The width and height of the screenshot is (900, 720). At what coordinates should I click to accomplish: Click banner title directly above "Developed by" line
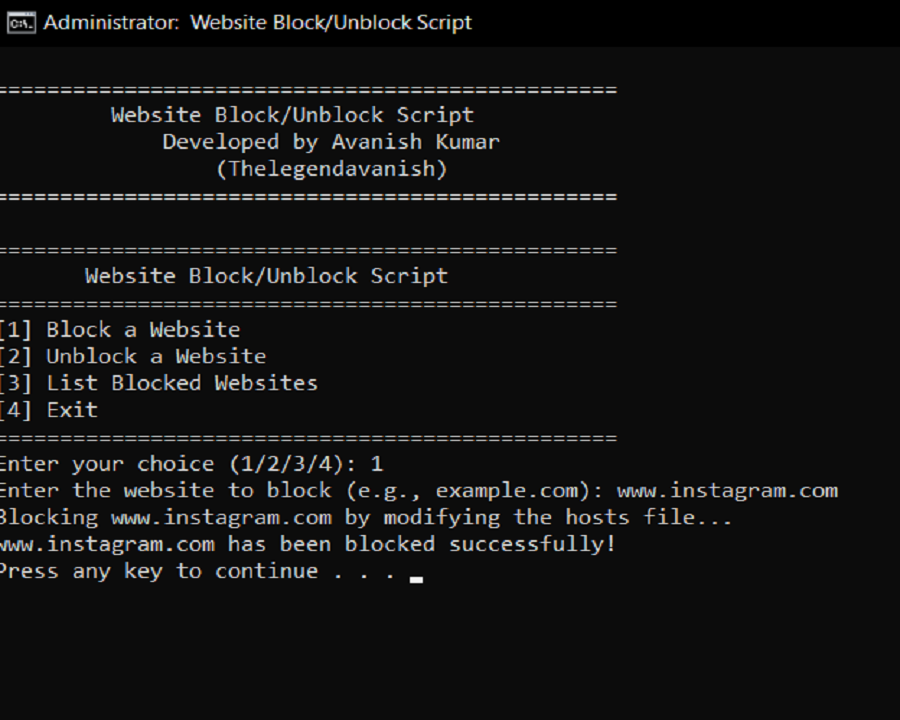(x=292, y=115)
